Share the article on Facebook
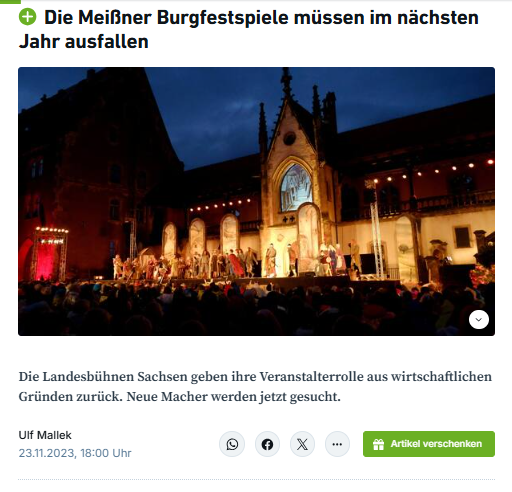Screen dimensions: 512x492 click(x=267, y=444)
